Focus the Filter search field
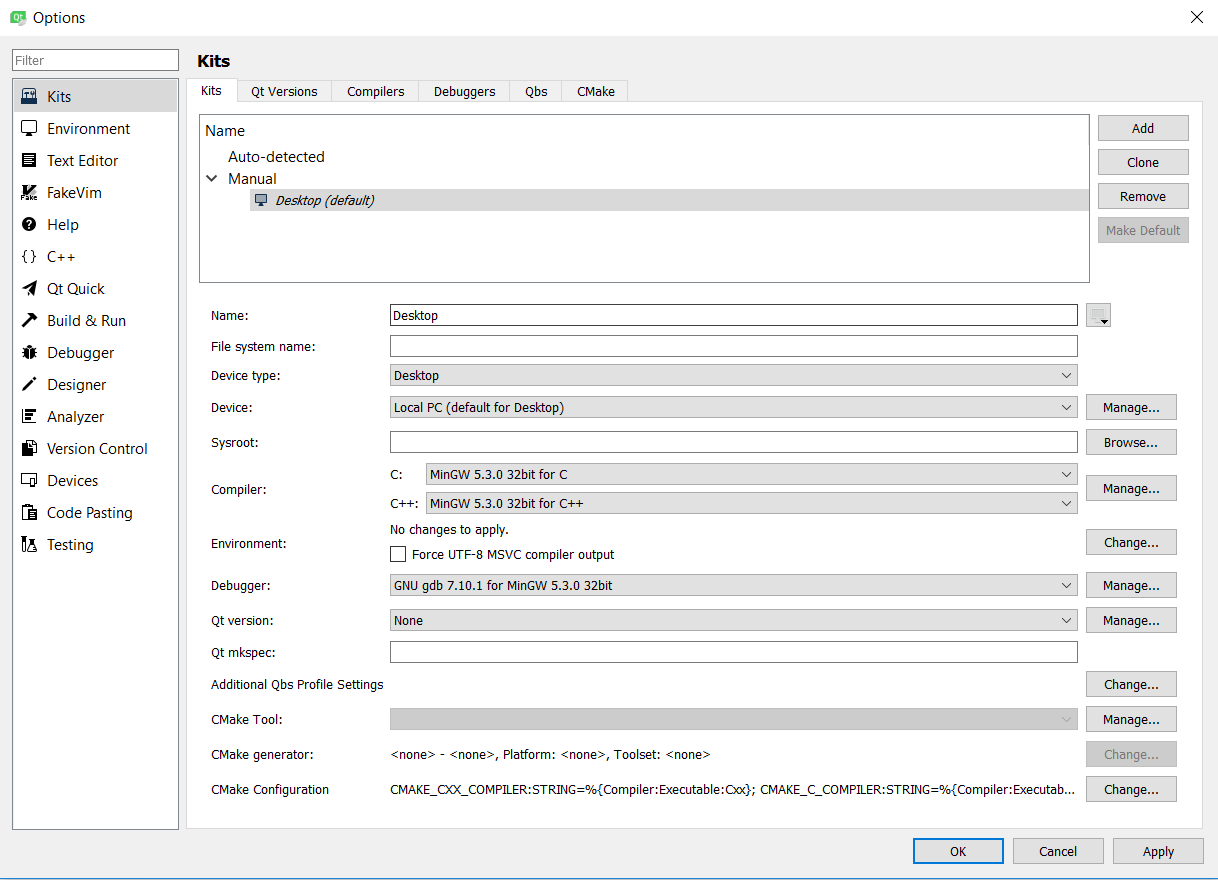Viewport: 1218px width, 880px height. (x=95, y=60)
